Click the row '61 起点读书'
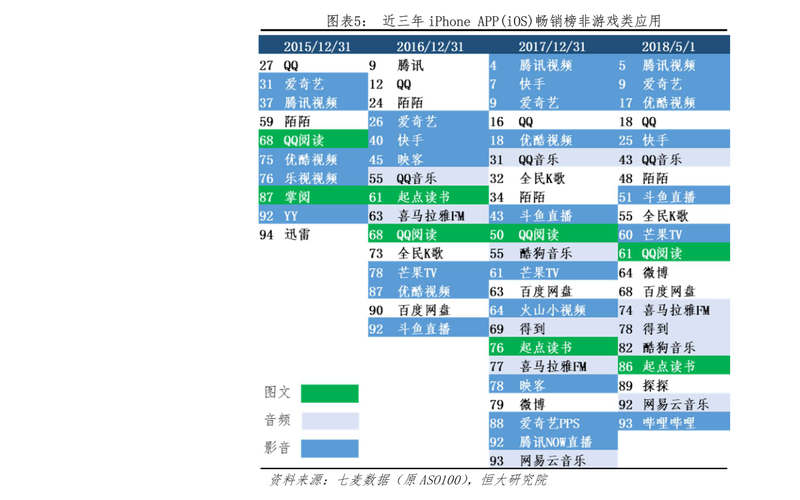 pyautogui.click(x=429, y=197)
